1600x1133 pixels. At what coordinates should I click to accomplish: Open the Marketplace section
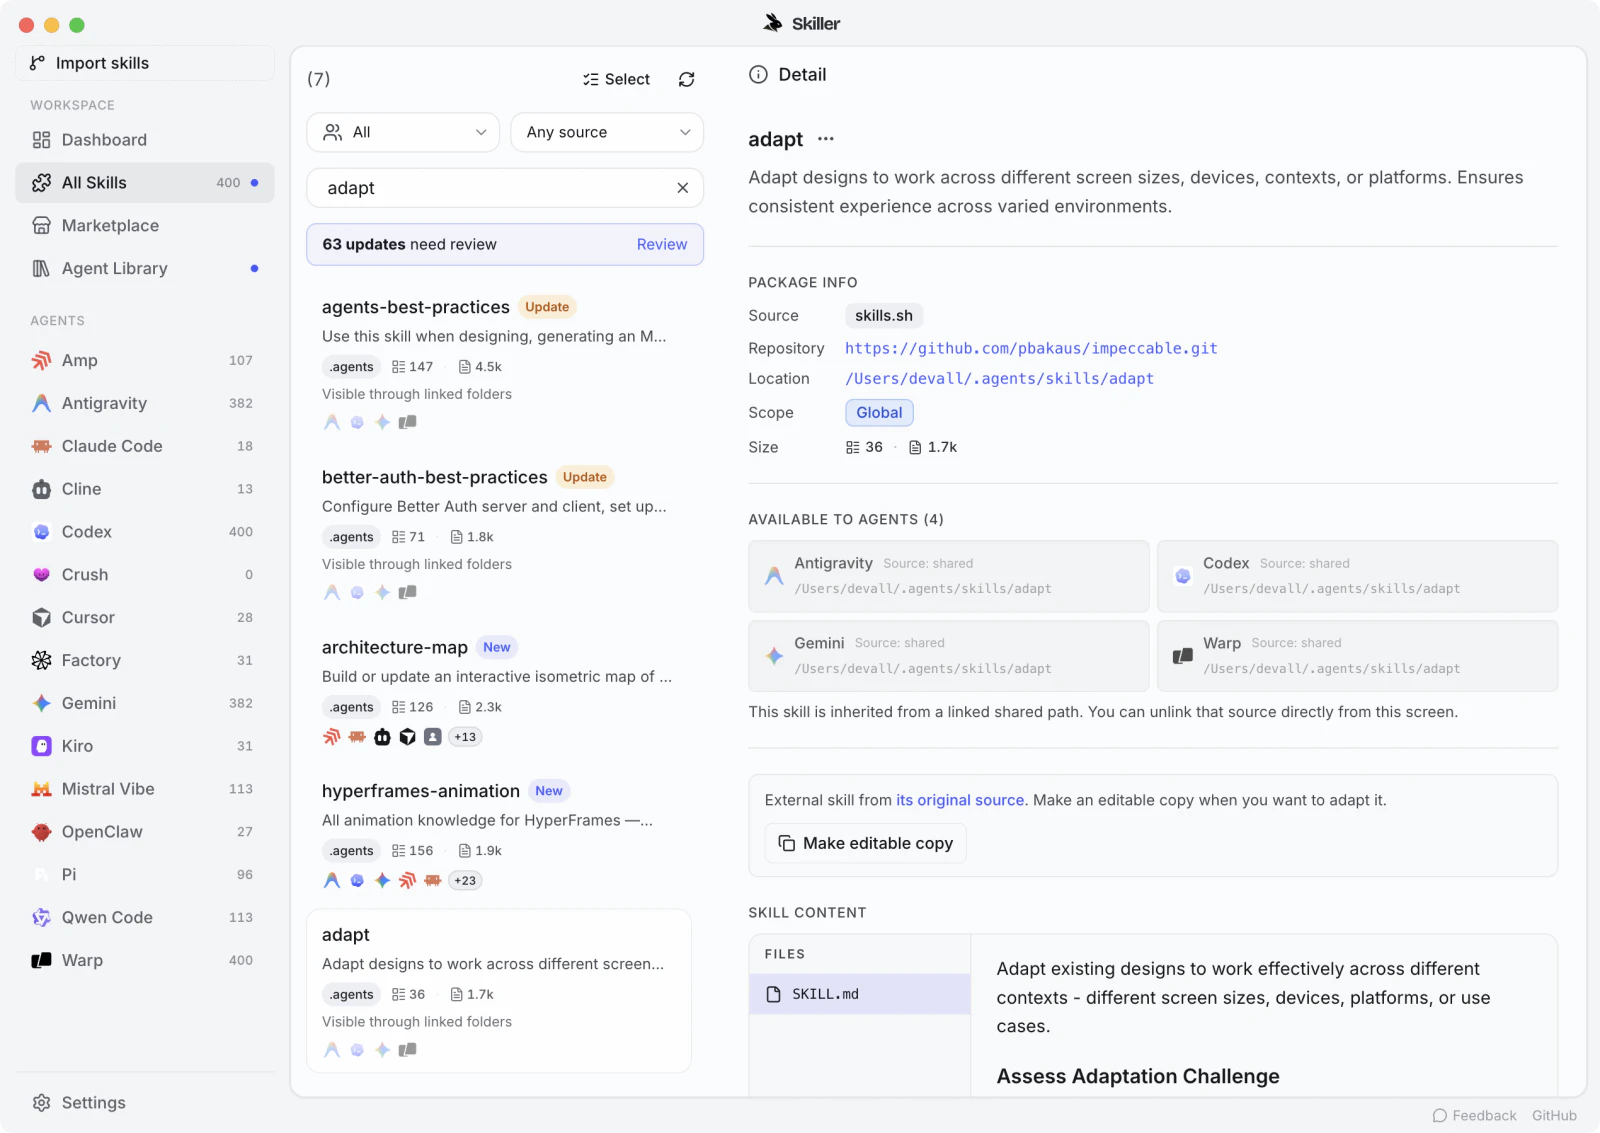point(145,226)
